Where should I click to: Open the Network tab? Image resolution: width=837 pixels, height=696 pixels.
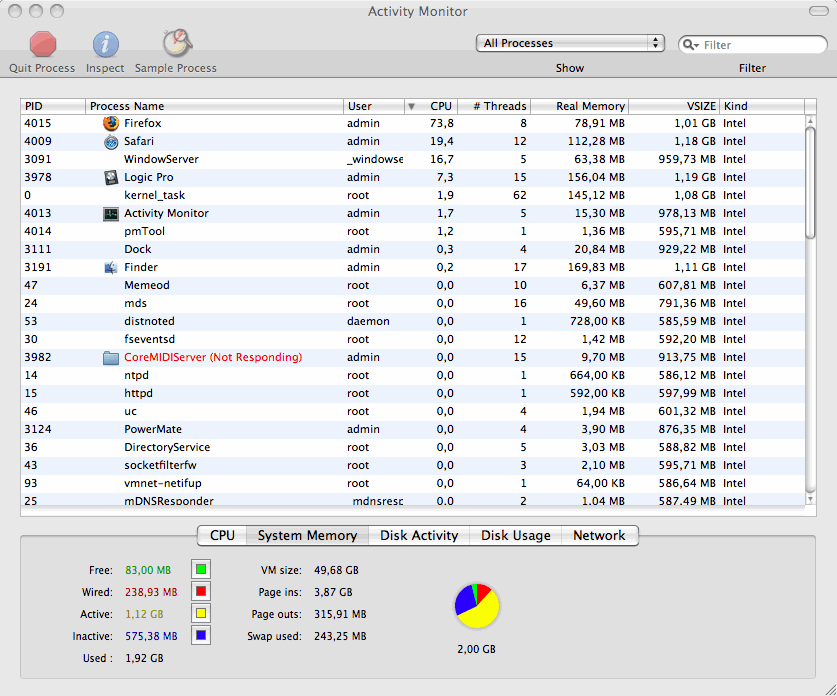(599, 535)
